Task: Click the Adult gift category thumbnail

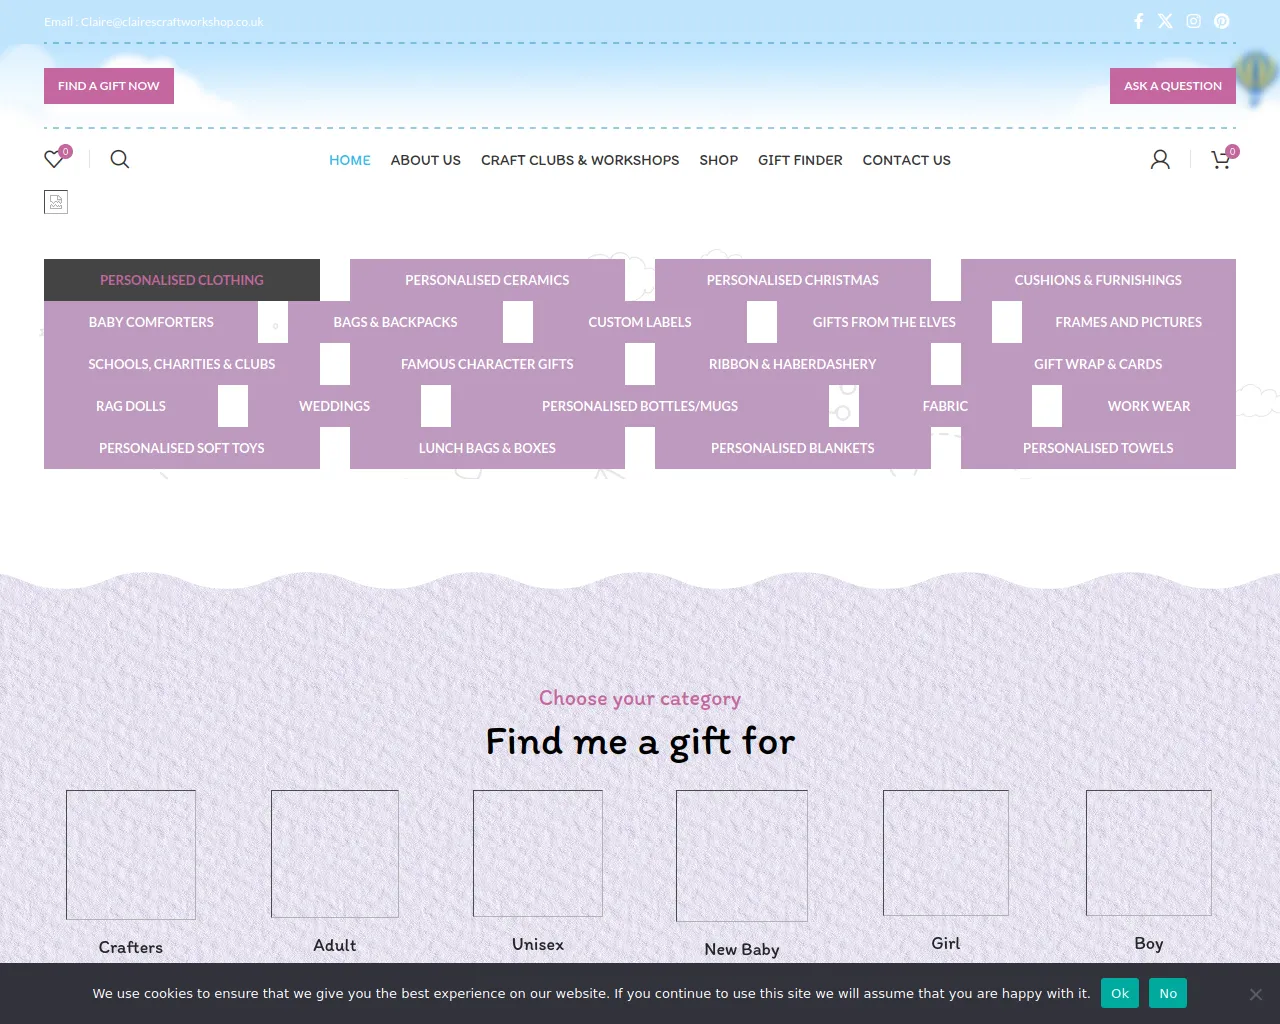Action: [335, 854]
